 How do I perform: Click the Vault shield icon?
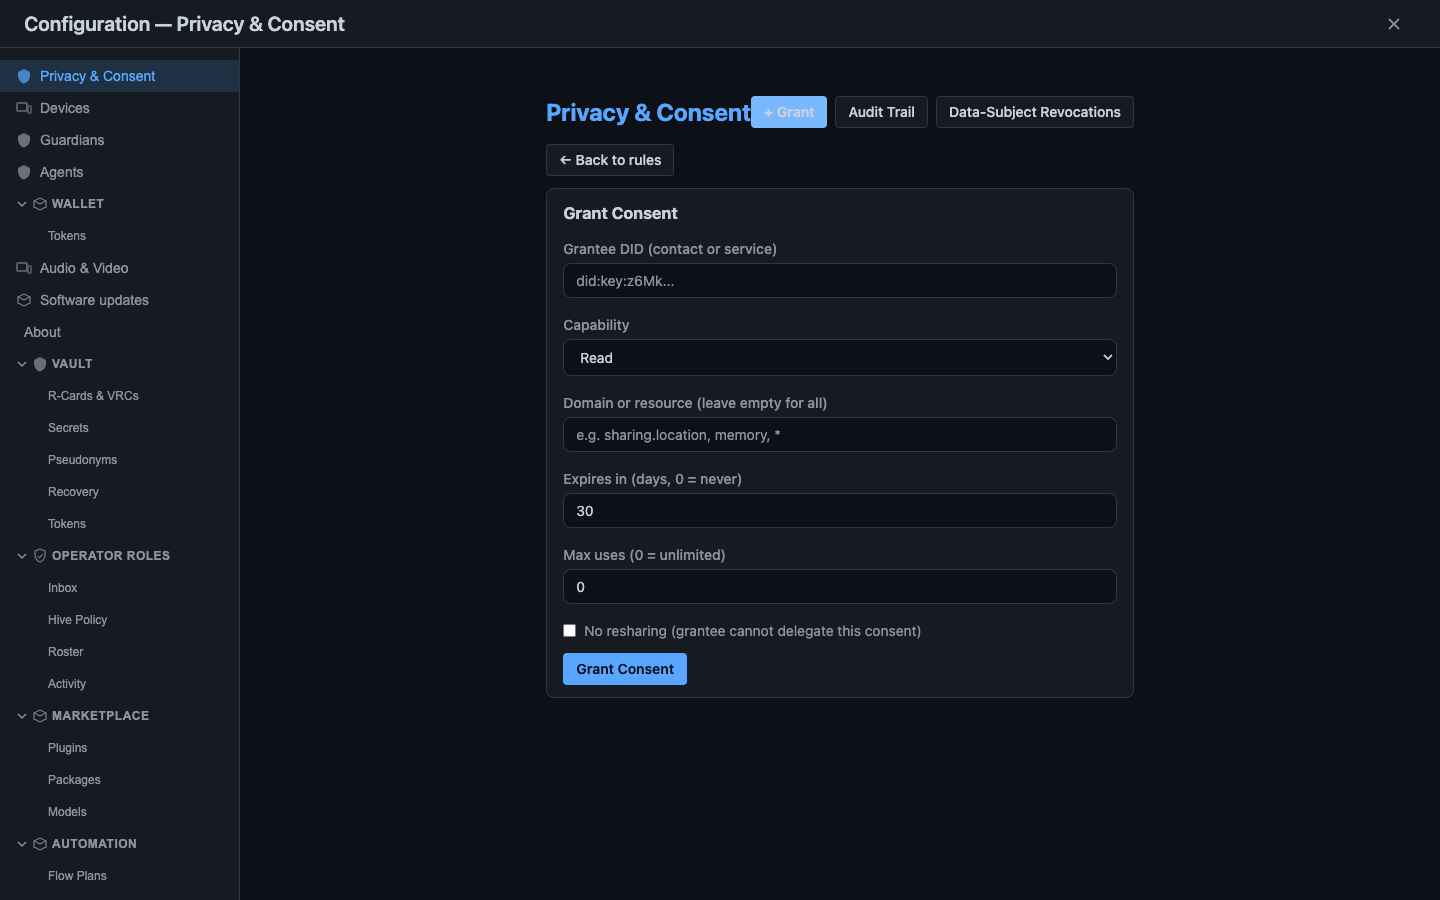click(40, 364)
